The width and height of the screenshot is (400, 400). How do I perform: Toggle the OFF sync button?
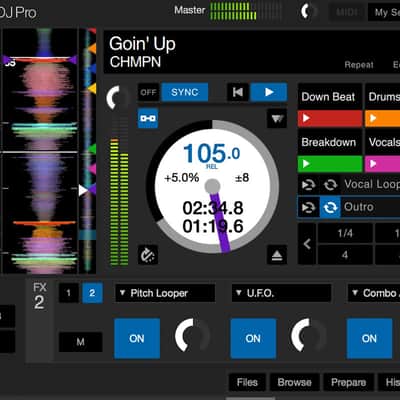(148, 92)
